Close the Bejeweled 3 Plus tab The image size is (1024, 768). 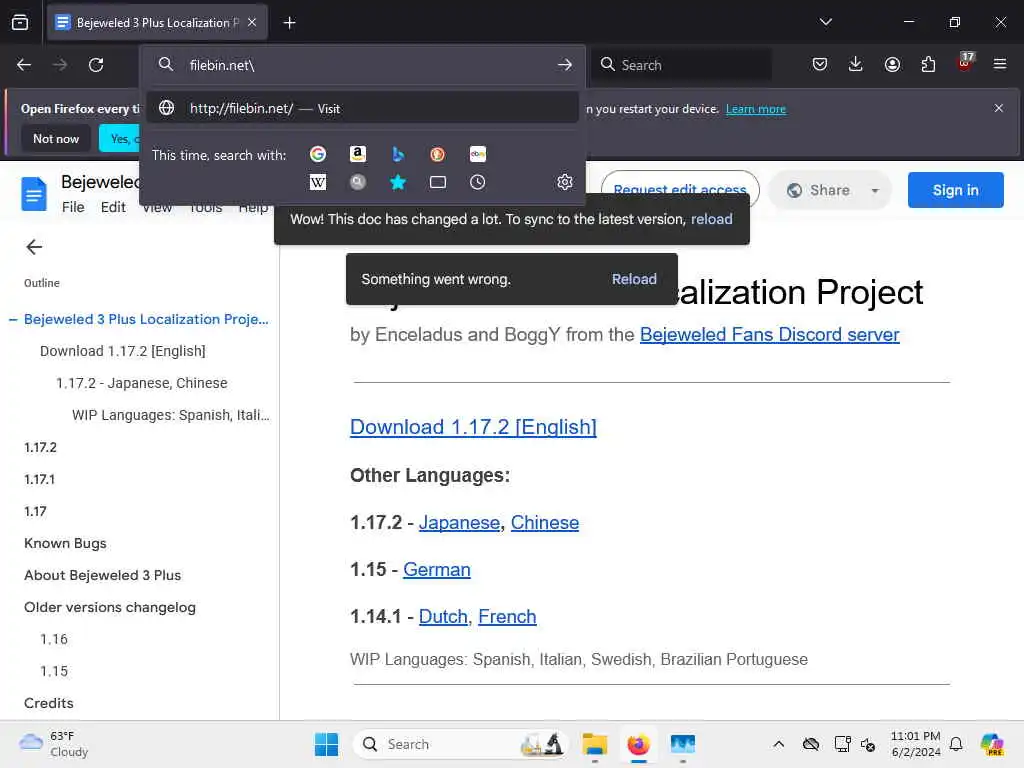pos(252,22)
